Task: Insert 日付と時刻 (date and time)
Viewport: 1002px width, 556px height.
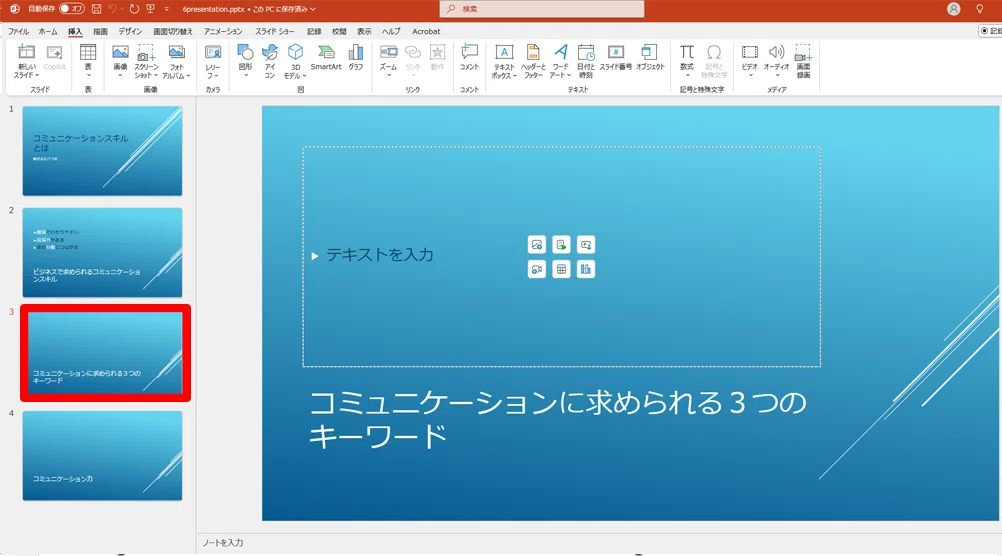Action: coord(586,61)
